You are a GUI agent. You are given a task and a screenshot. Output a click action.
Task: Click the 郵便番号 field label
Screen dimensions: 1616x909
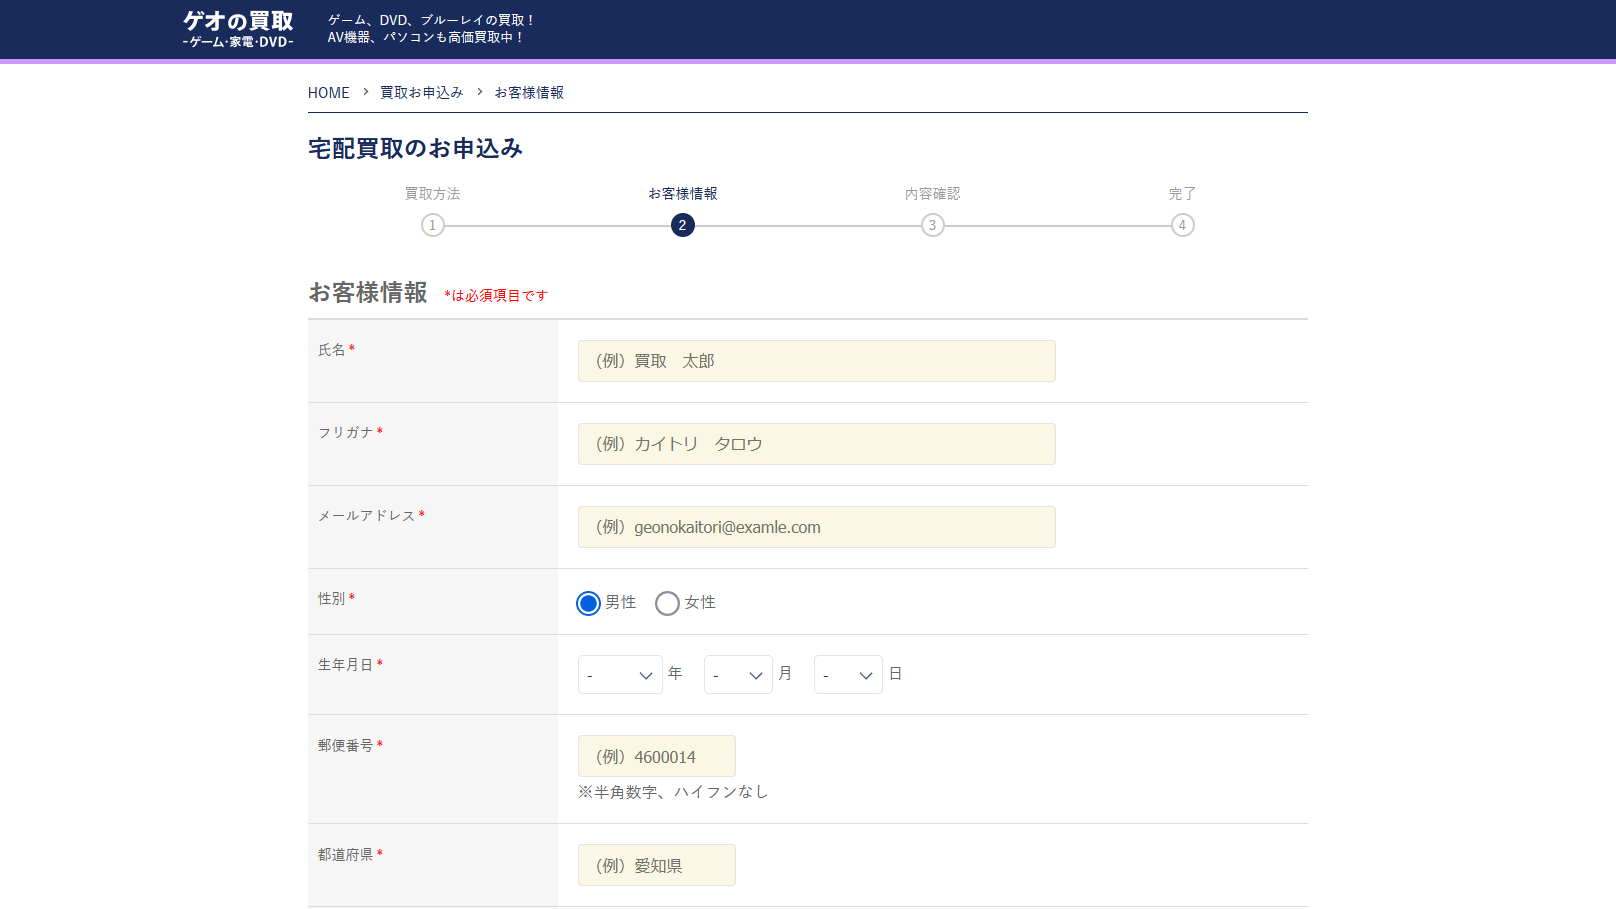[x=350, y=746]
